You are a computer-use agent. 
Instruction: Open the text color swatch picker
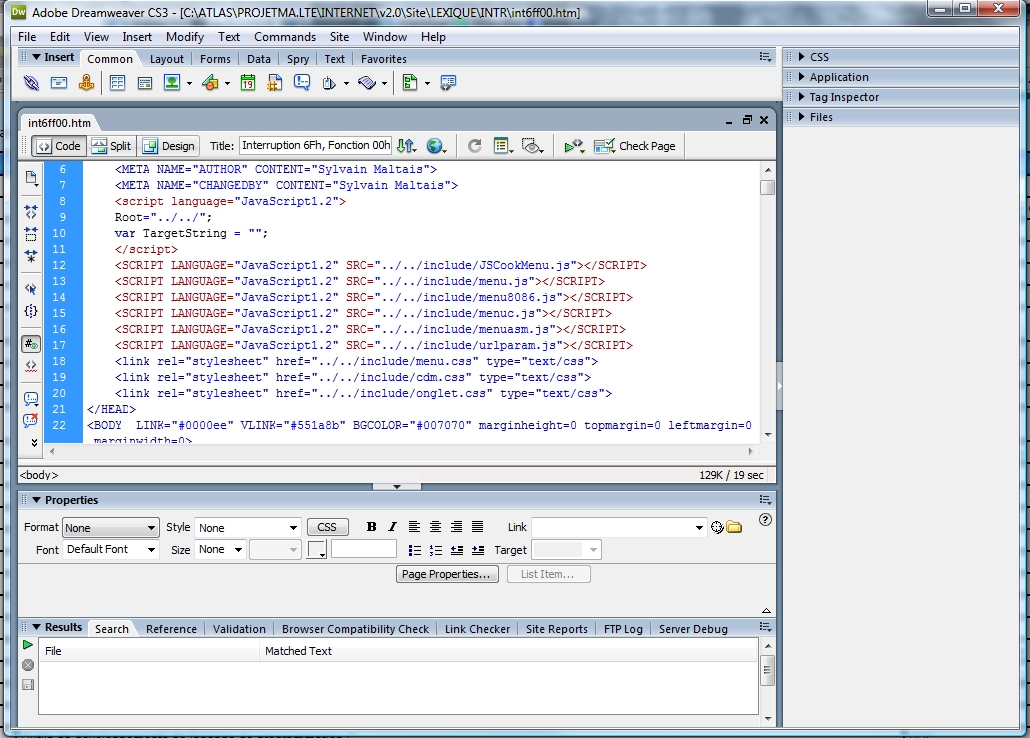[x=317, y=549]
